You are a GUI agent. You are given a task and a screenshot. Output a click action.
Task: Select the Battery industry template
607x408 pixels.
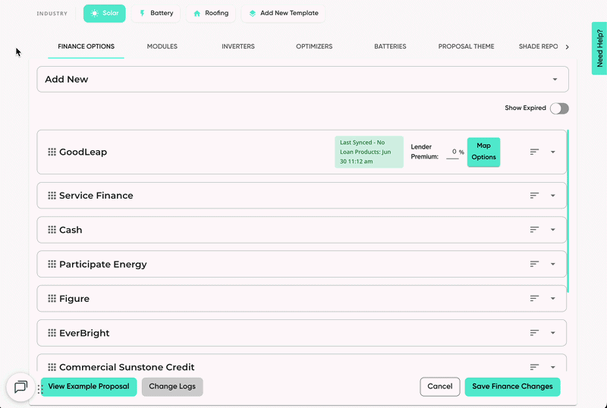[x=156, y=13]
